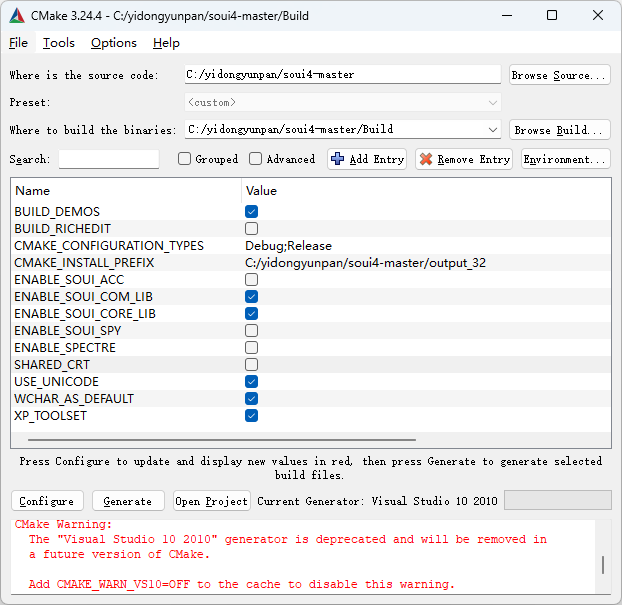Click the blue plus Add Entry icon

(337, 159)
